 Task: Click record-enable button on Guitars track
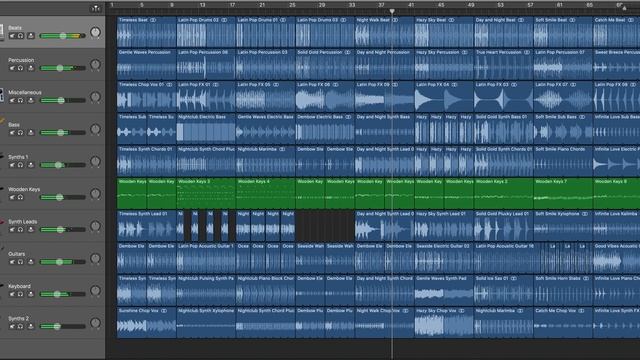click(31, 262)
